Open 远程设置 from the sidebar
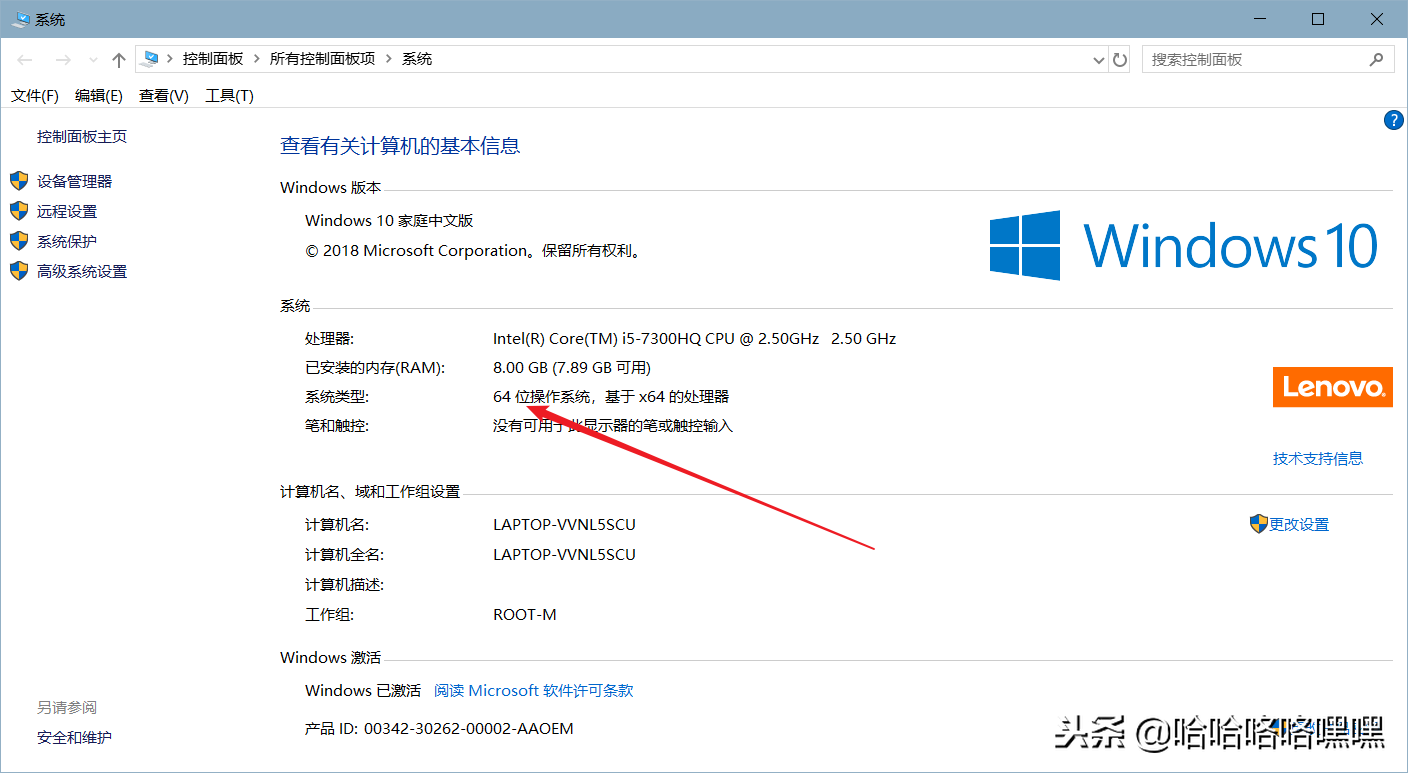Screen dimensions: 1408x773 (67, 212)
